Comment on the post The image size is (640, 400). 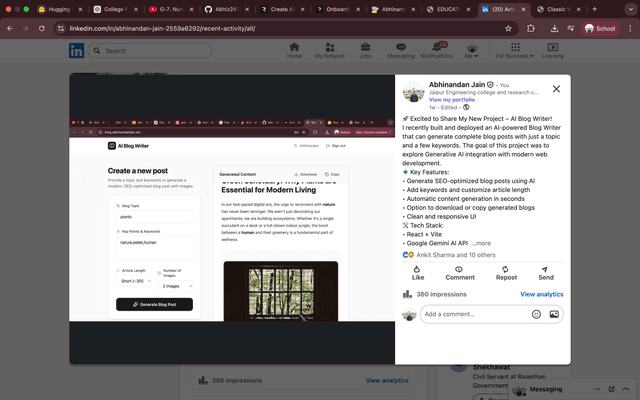point(460,273)
